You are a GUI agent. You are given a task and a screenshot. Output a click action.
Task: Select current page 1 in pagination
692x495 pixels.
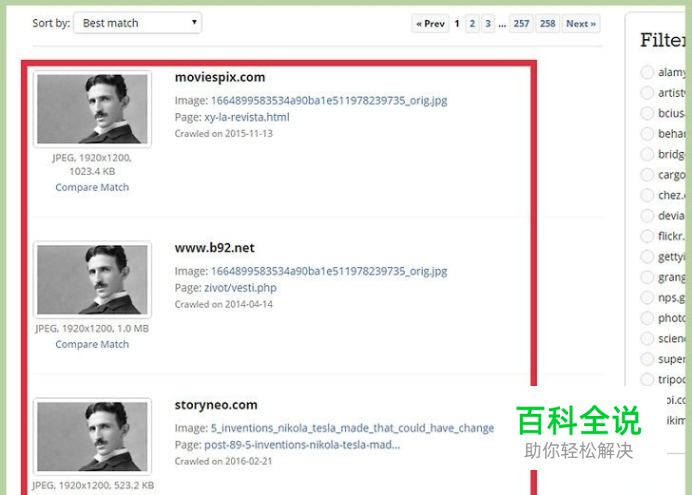pyautogui.click(x=457, y=24)
